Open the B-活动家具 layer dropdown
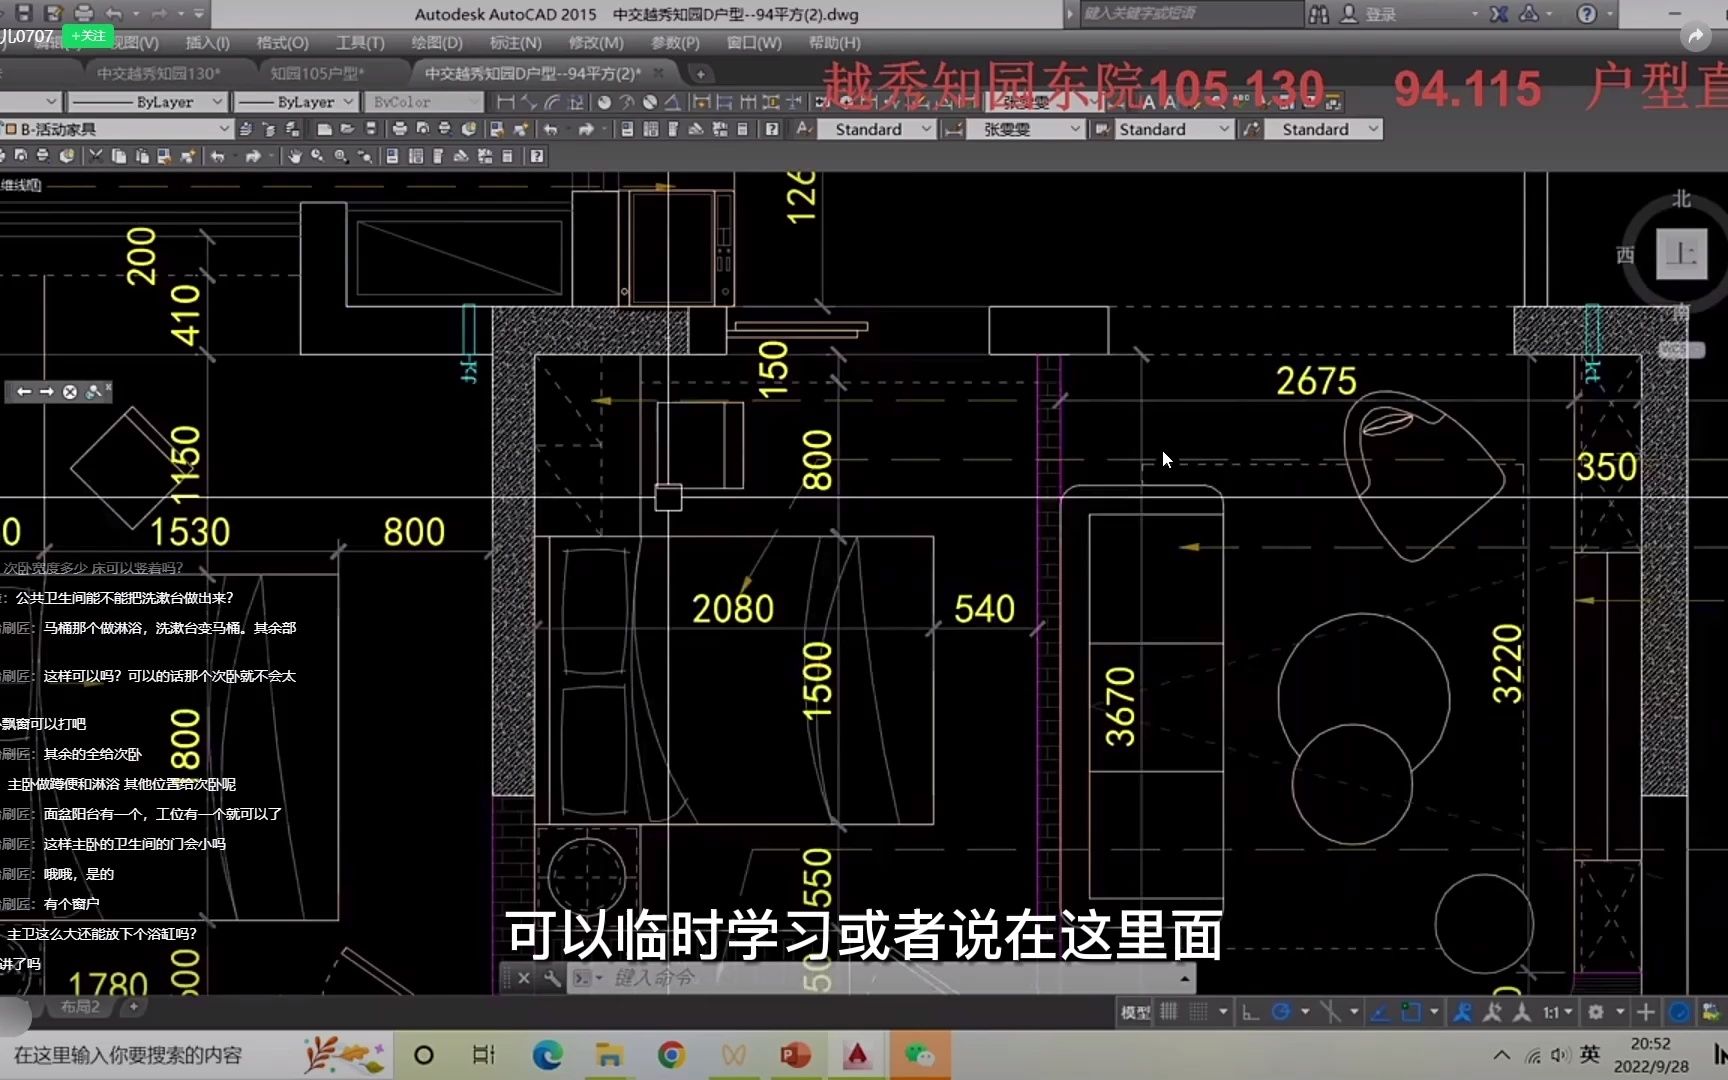 pyautogui.click(x=224, y=129)
